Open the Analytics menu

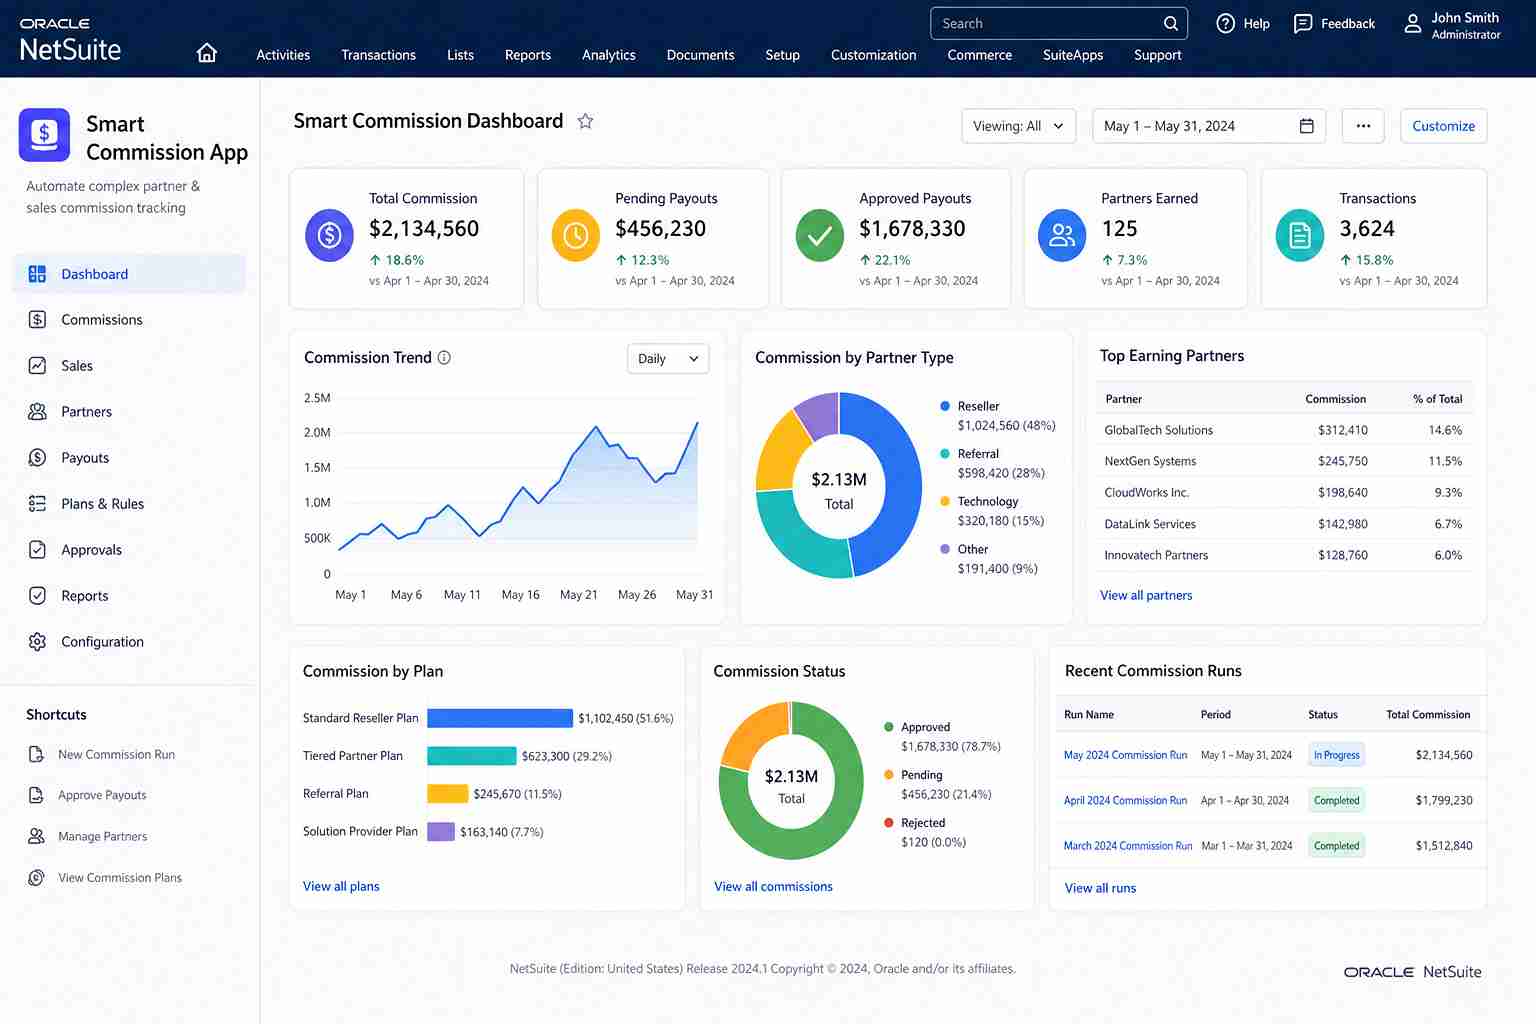[609, 55]
